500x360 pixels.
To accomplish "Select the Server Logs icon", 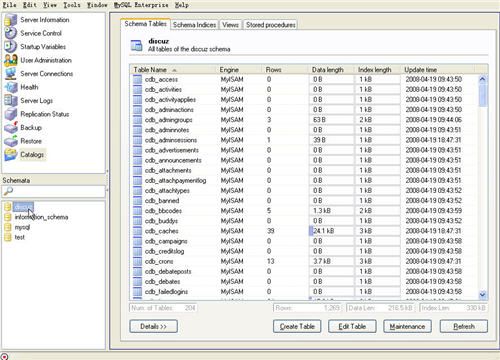I will [x=11, y=100].
